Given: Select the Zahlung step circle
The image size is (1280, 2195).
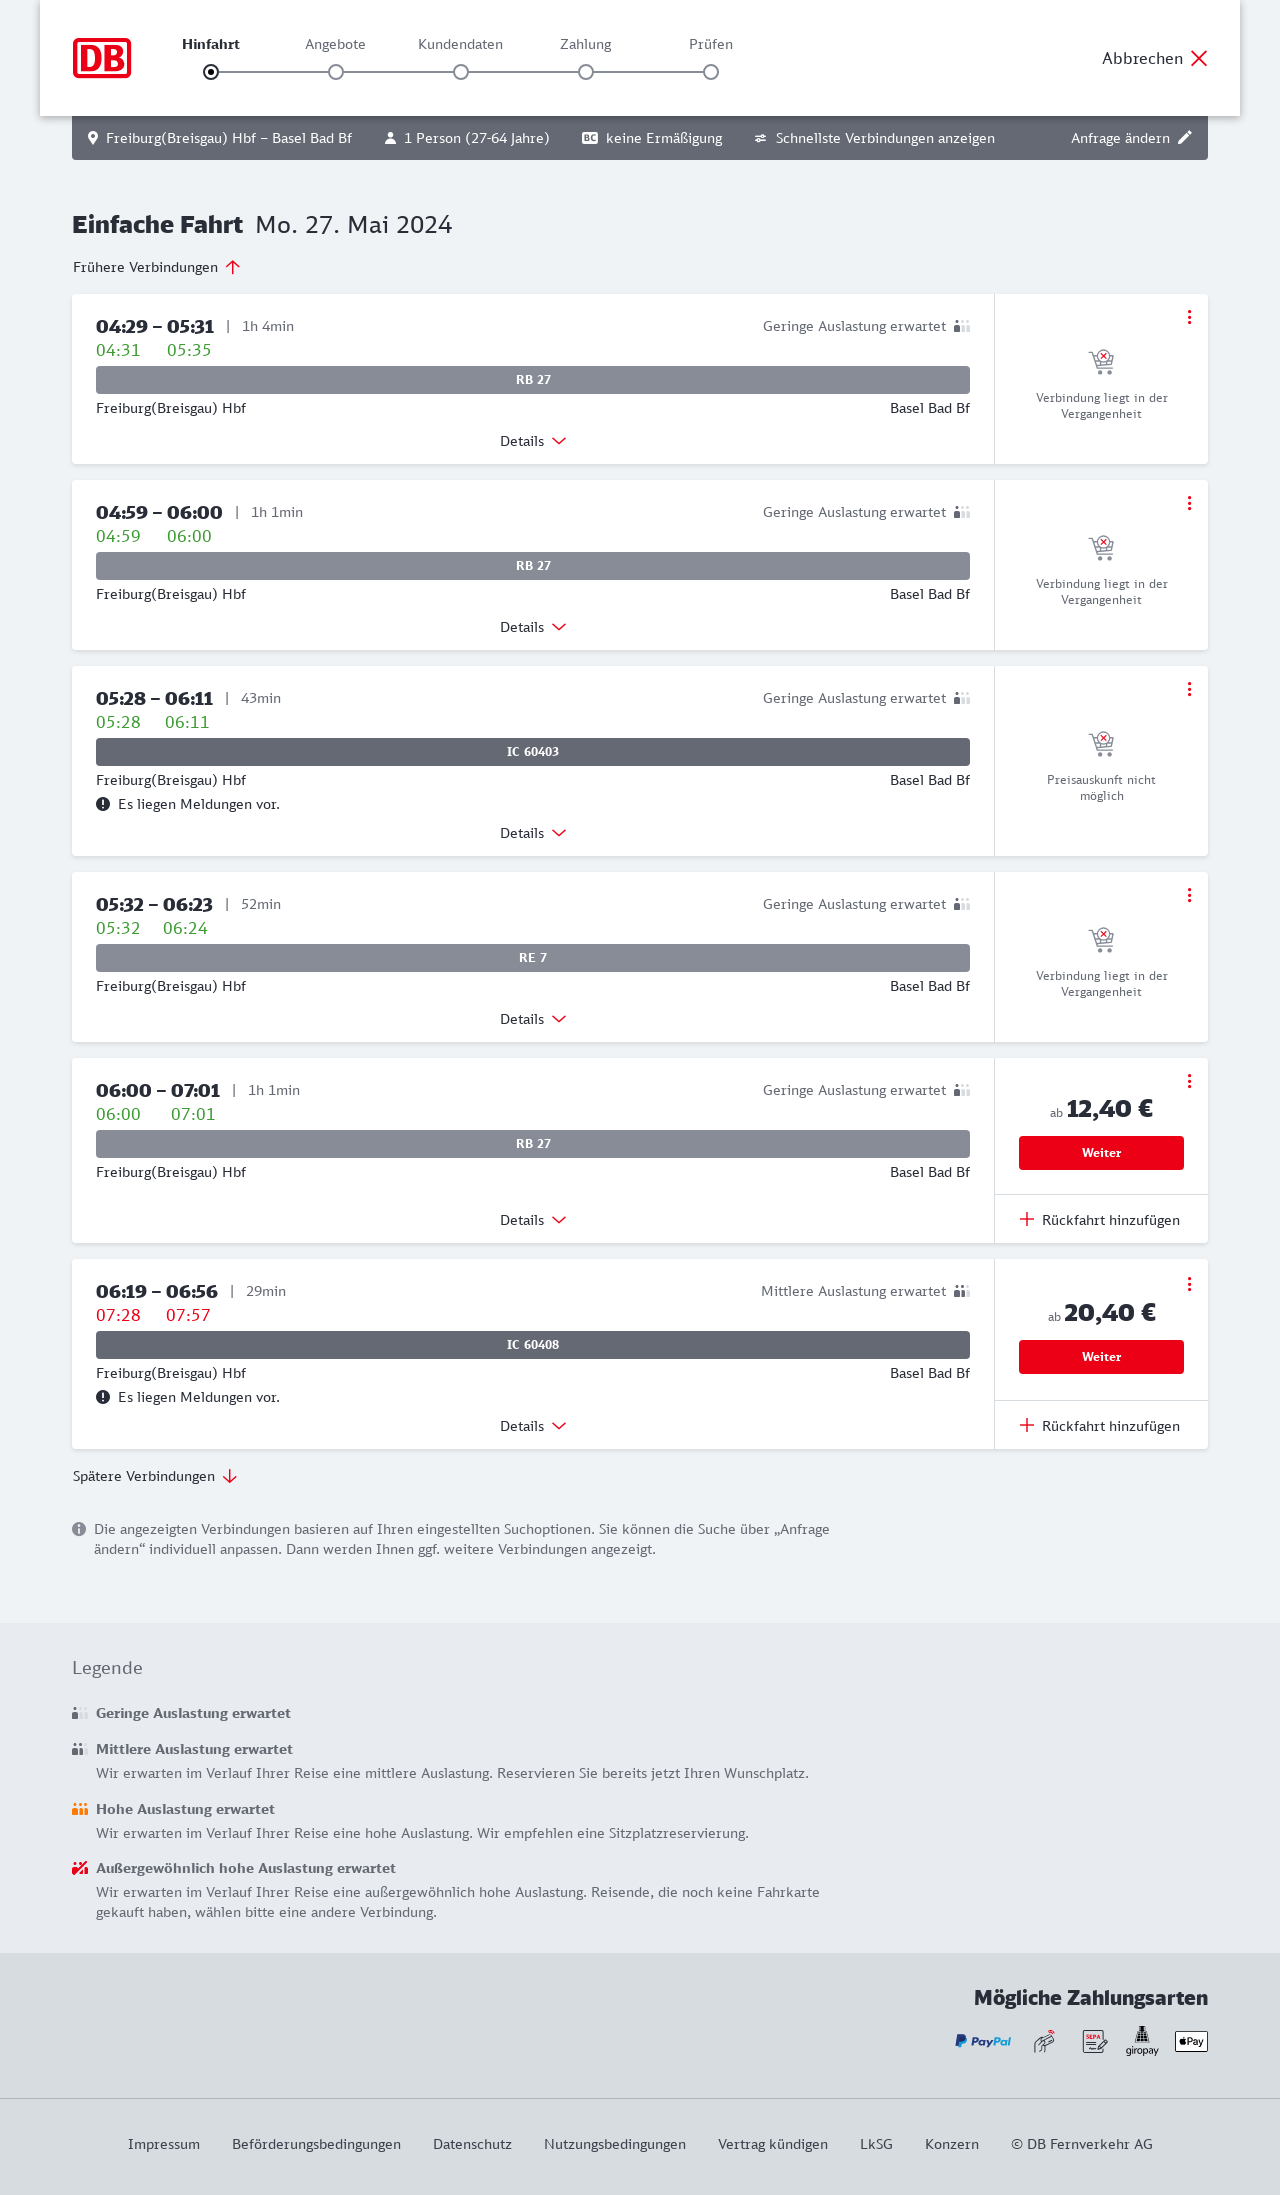Looking at the screenshot, I should coord(586,72).
